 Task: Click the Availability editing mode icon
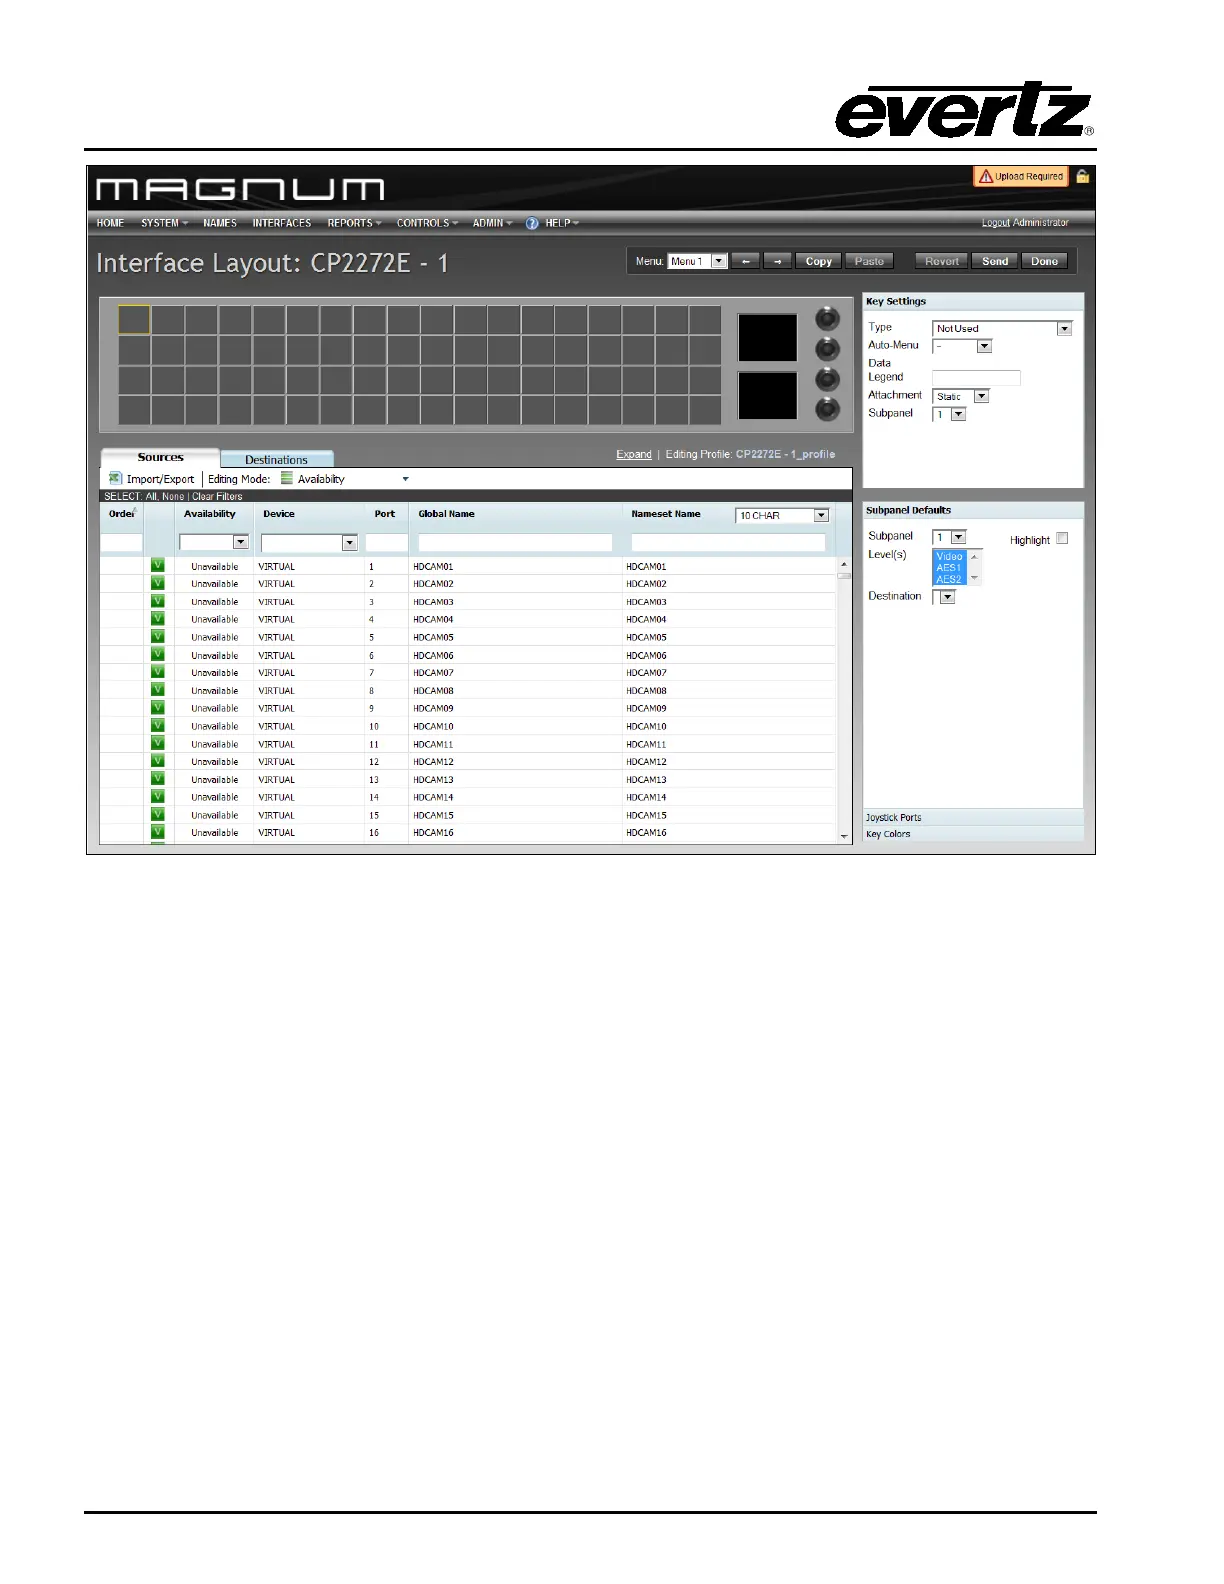[x=287, y=478]
